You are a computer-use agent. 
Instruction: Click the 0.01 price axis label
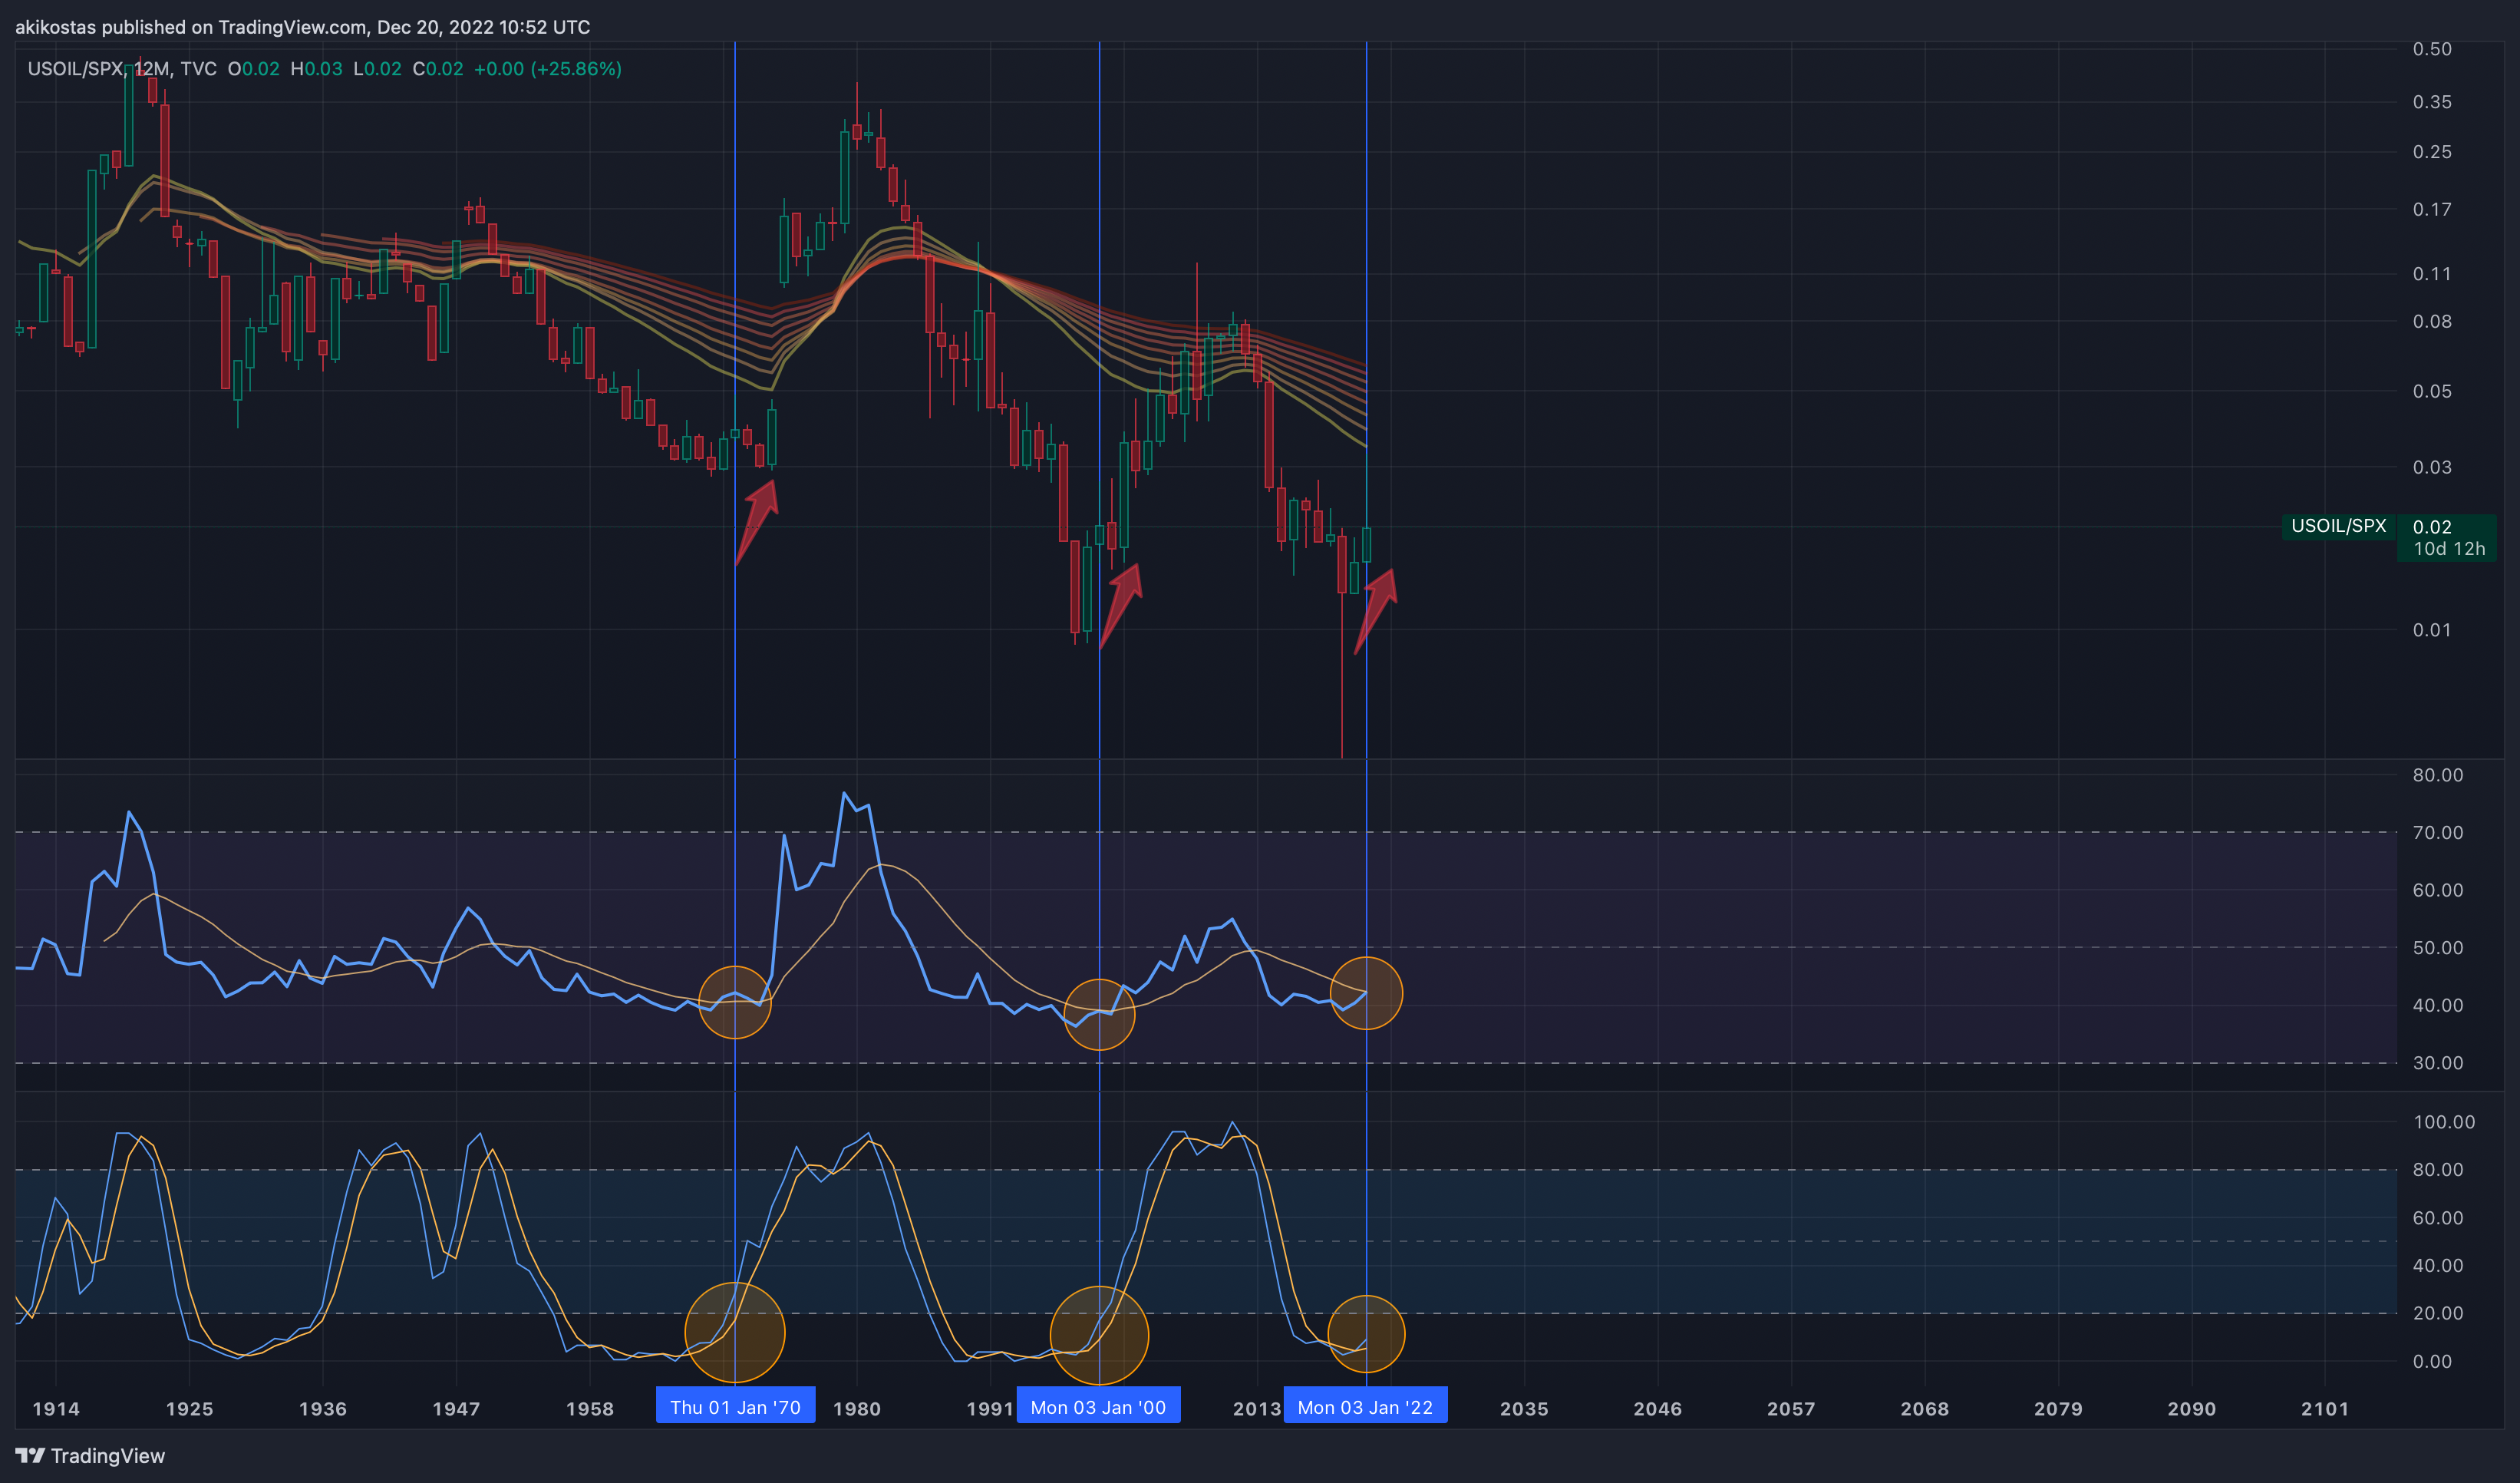(x=2432, y=630)
